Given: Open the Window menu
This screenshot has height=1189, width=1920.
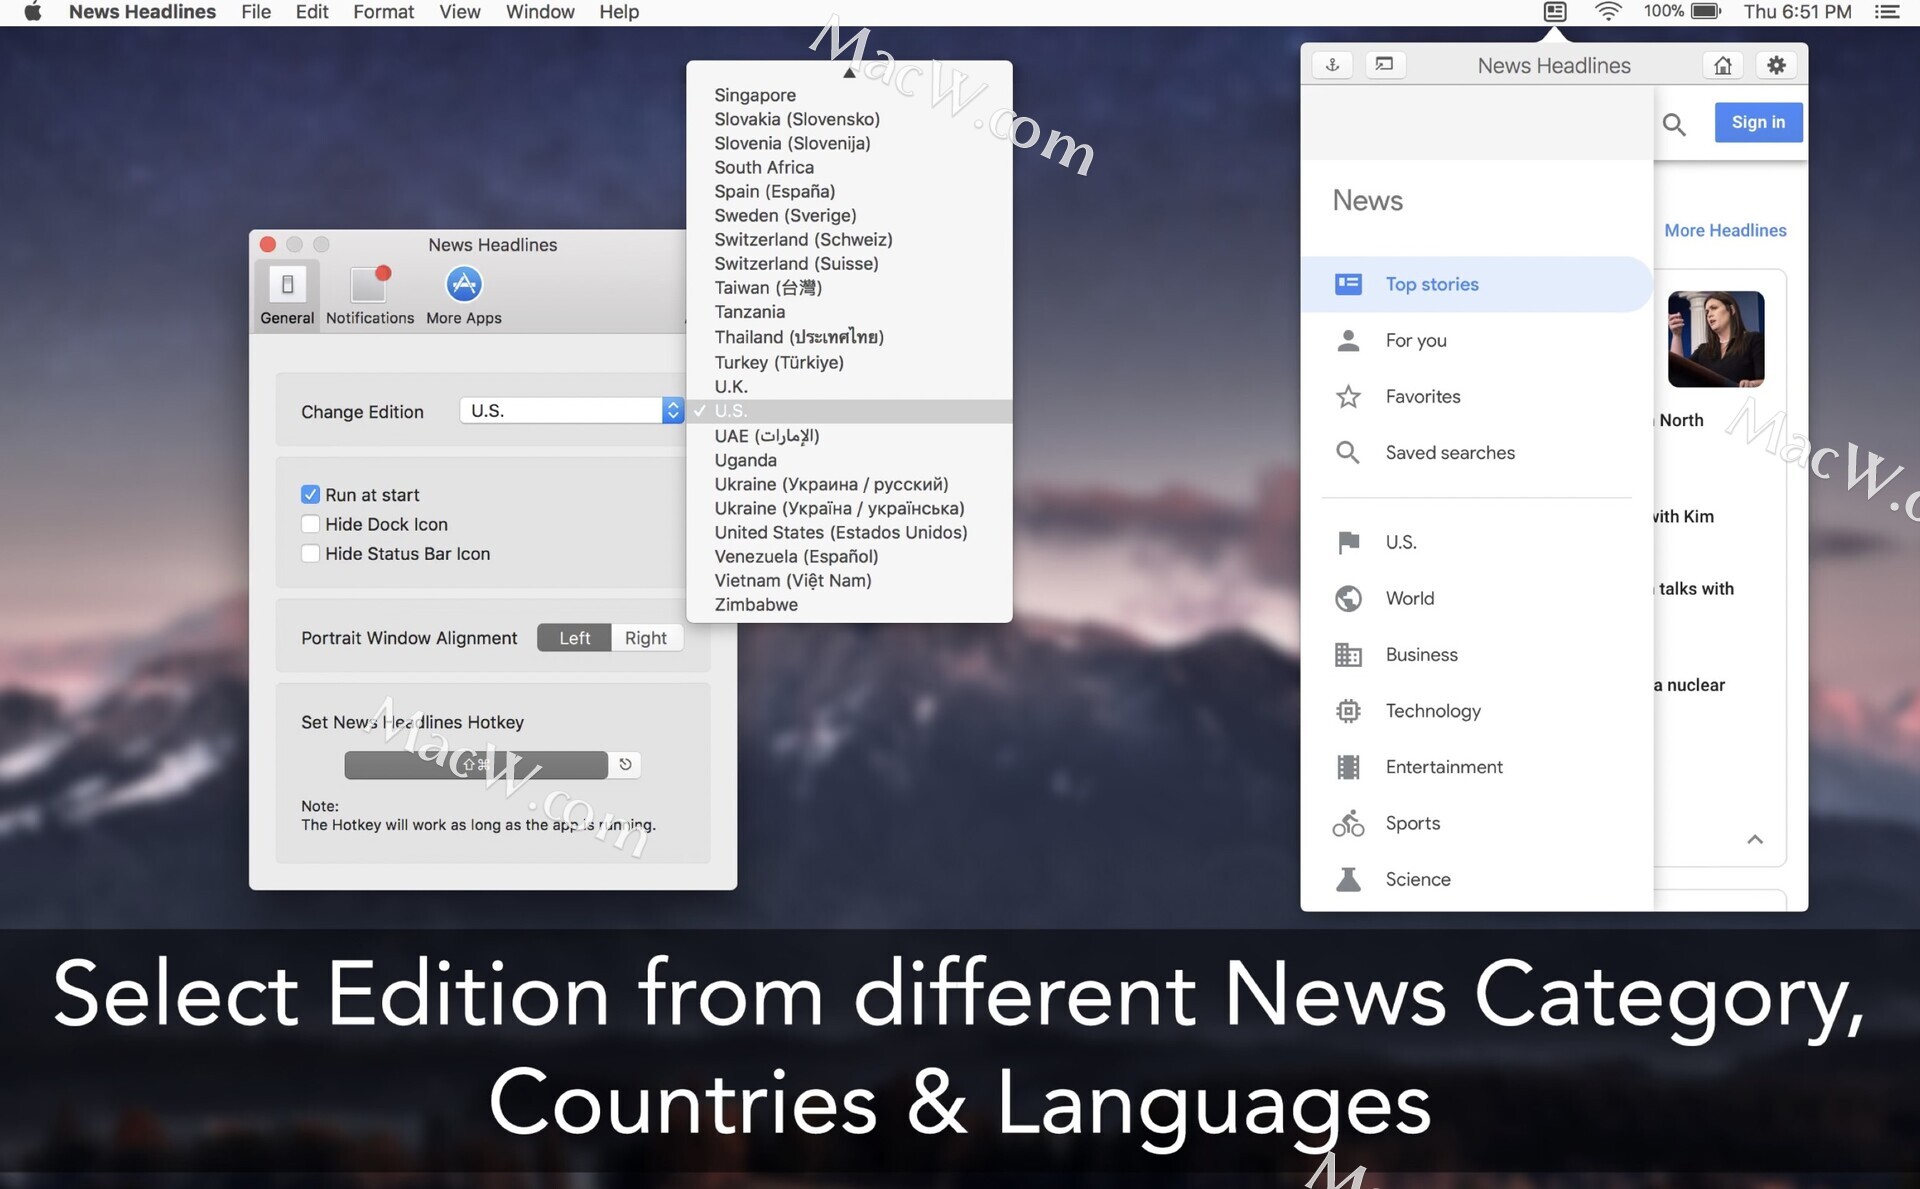Looking at the screenshot, I should pyautogui.click(x=540, y=12).
